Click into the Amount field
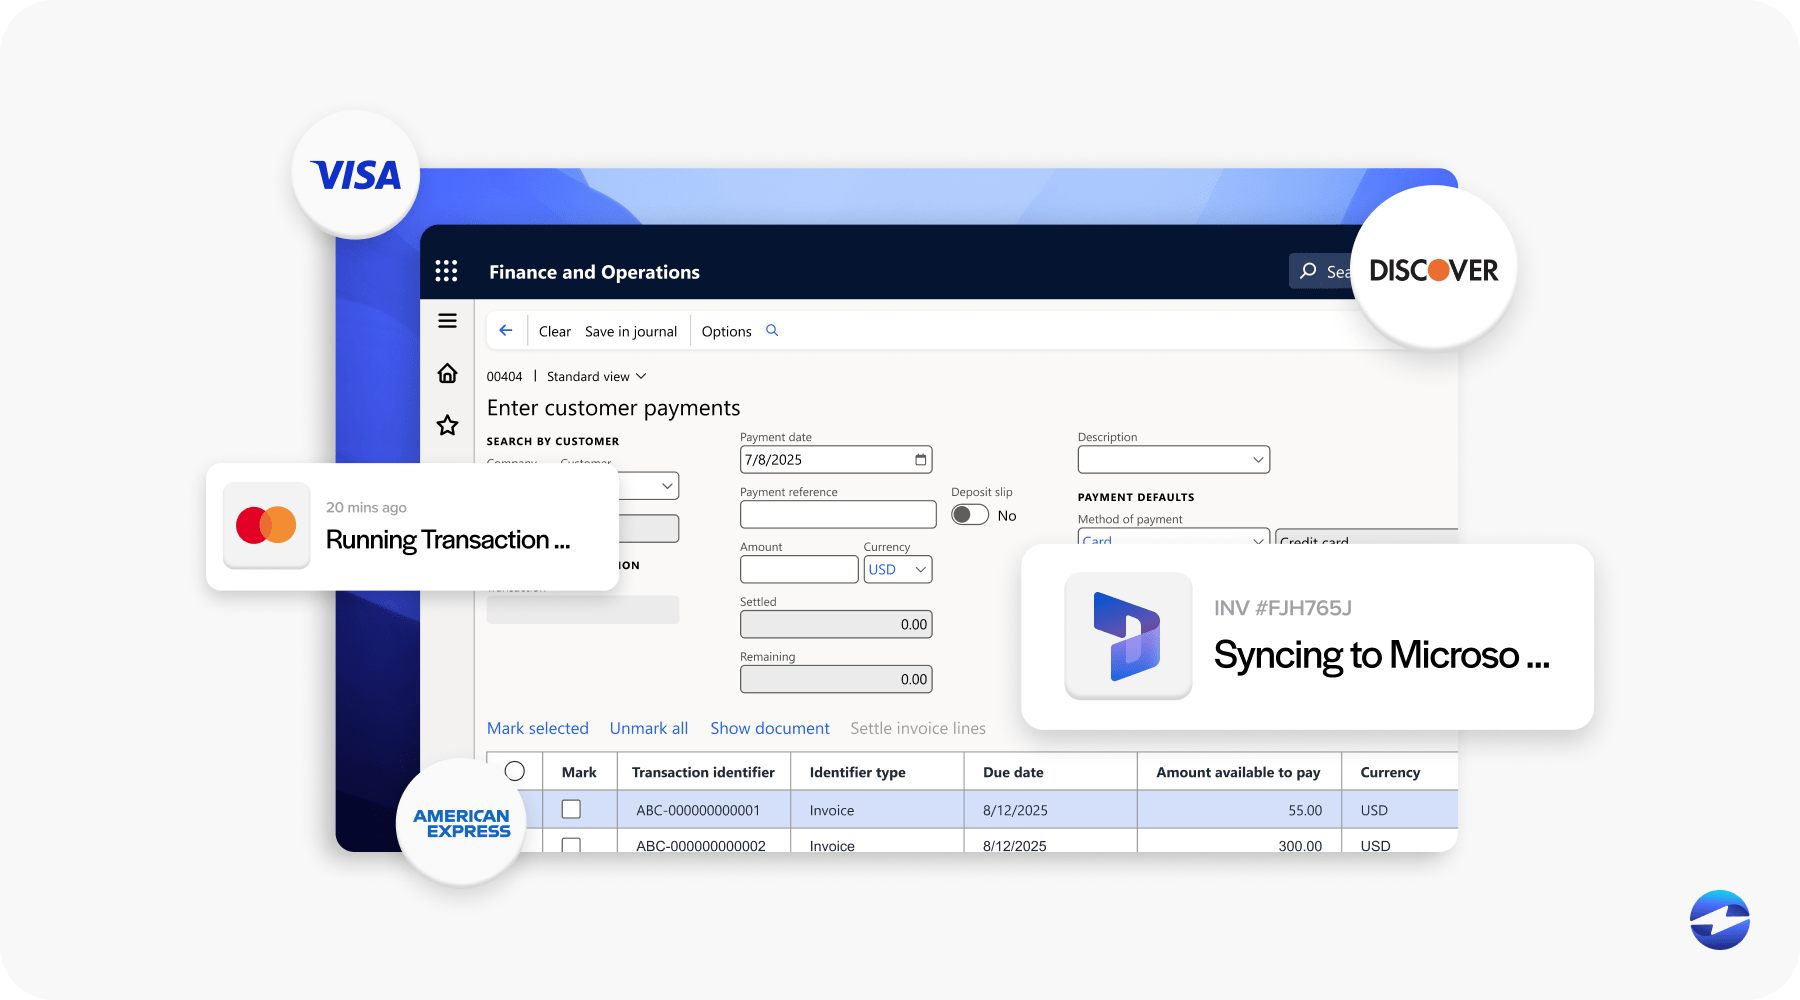 coord(799,569)
